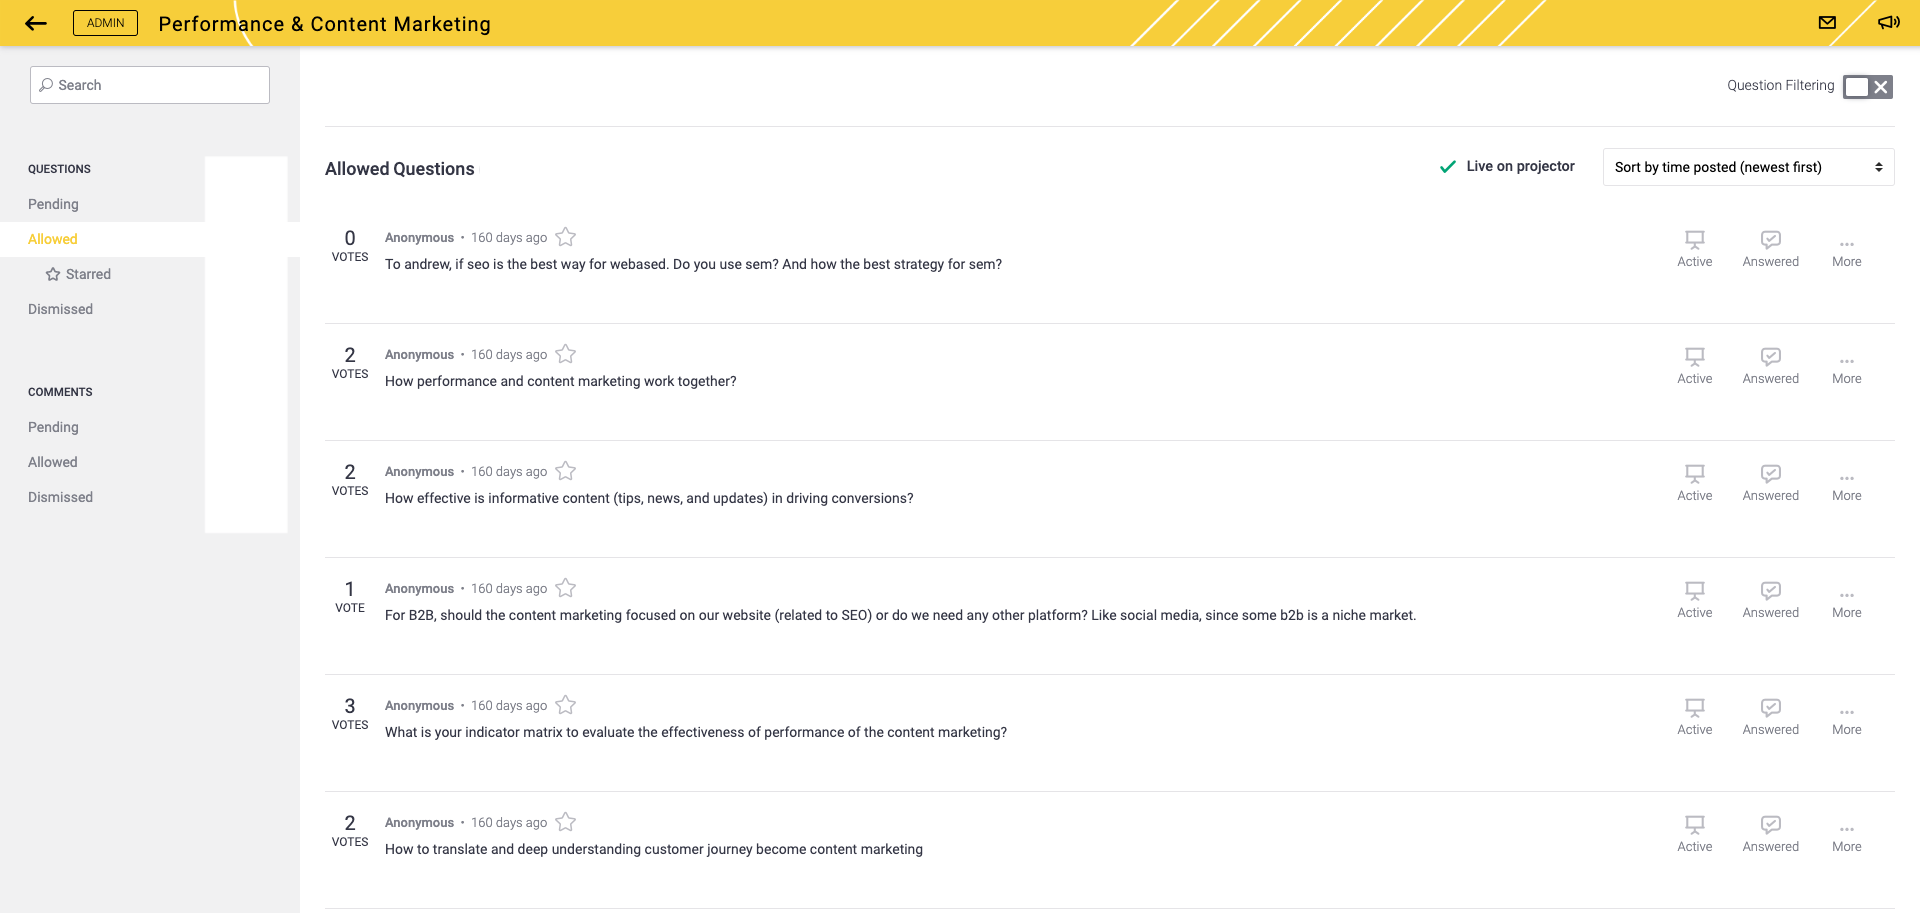
Task: Open the inbox envelope icon
Action: pyautogui.click(x=1827, y=22)
